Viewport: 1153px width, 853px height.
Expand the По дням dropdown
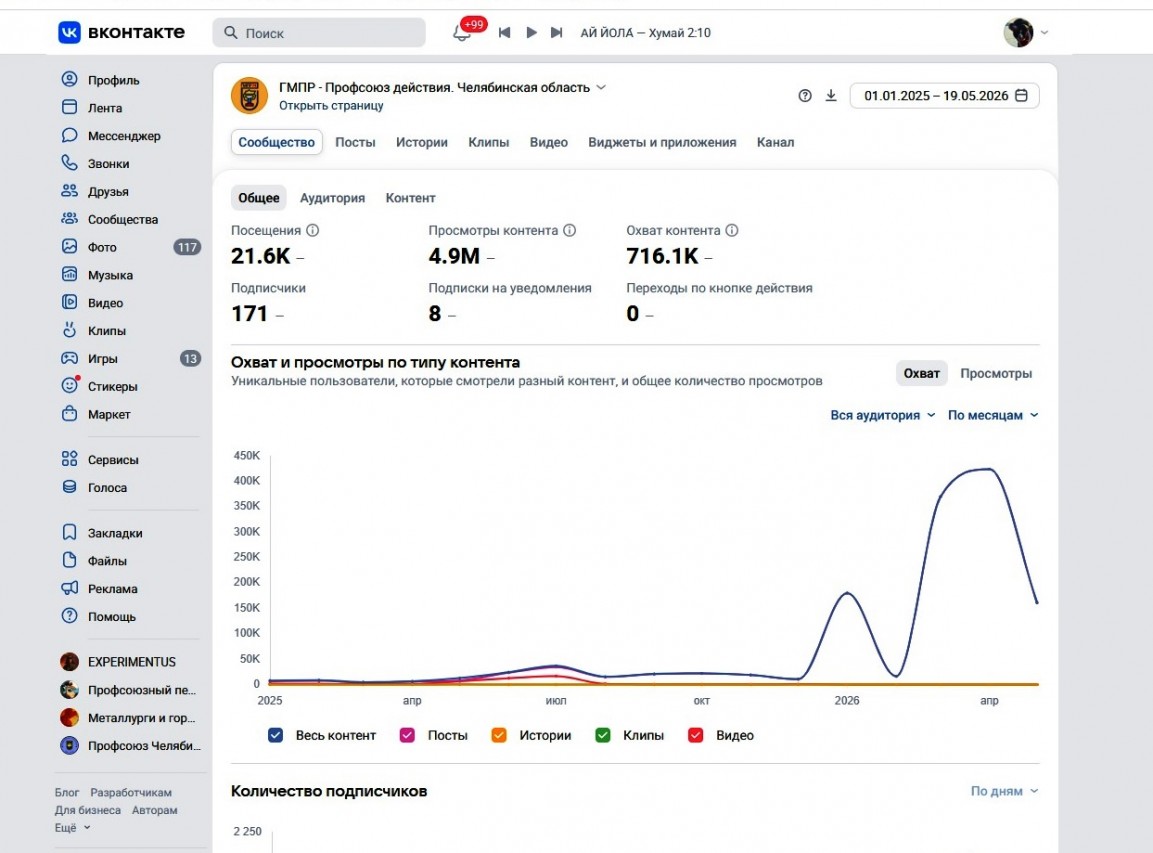click(1004, 790)
